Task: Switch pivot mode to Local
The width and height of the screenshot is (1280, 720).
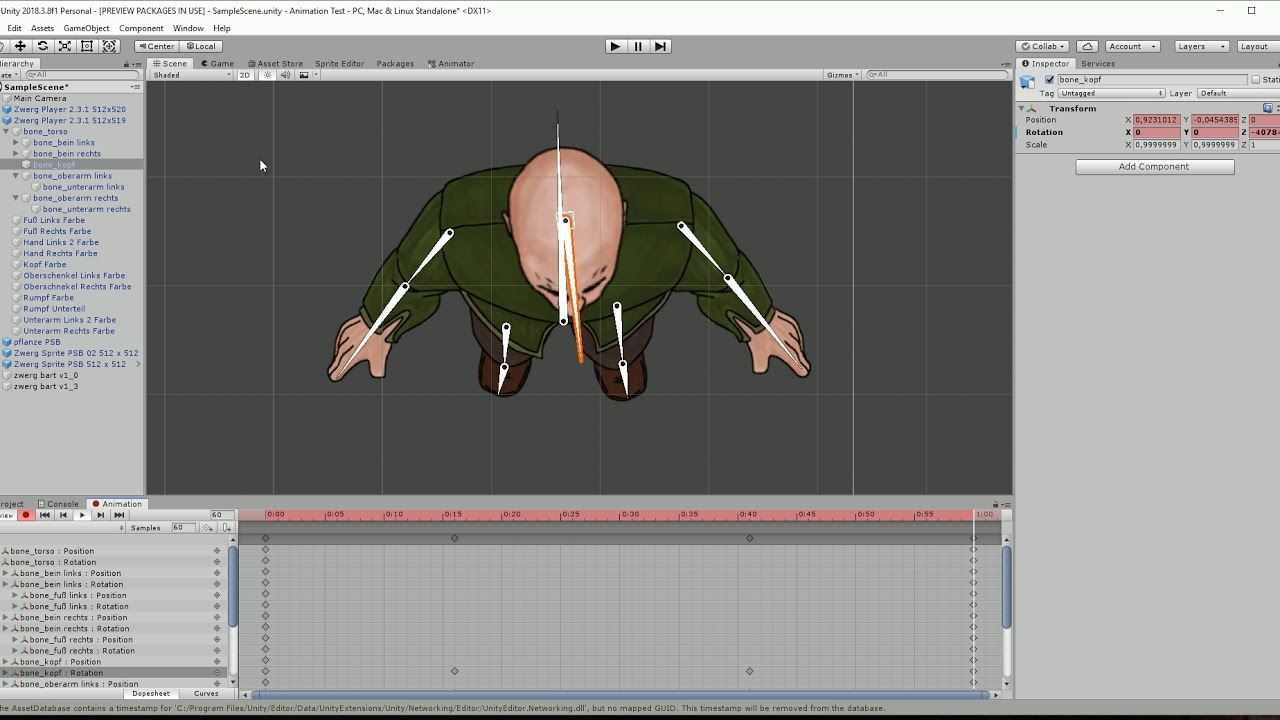Action: click(203, 46)
